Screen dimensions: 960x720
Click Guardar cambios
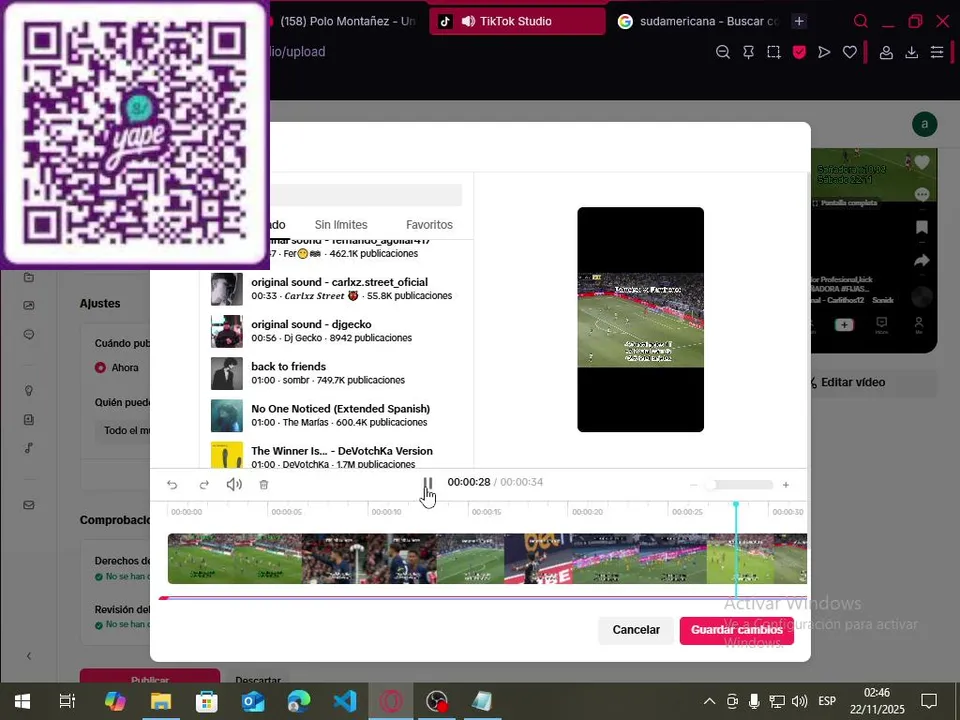tap(737, 630)
